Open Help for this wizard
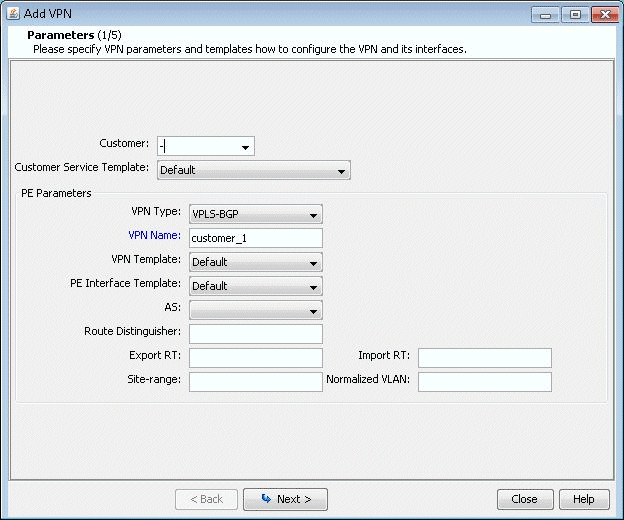The width and height of the screenshot is (624, 520). [x=583, y=499]
